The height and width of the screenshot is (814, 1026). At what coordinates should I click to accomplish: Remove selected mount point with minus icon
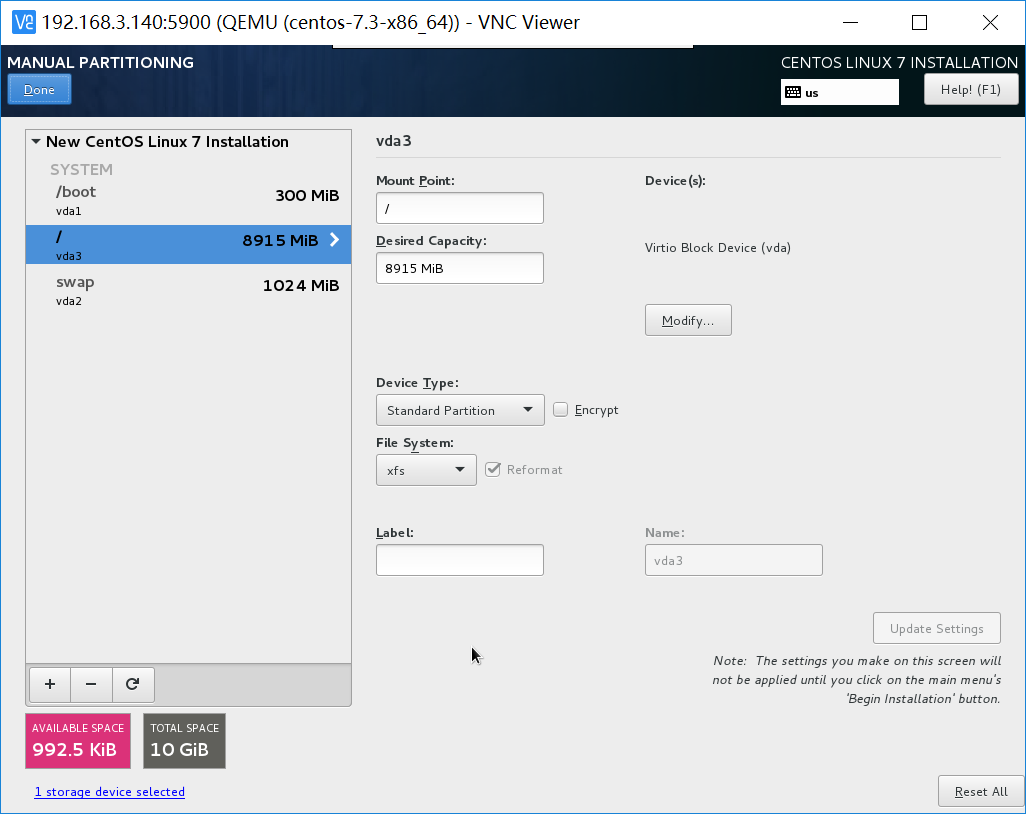(91, 684)
